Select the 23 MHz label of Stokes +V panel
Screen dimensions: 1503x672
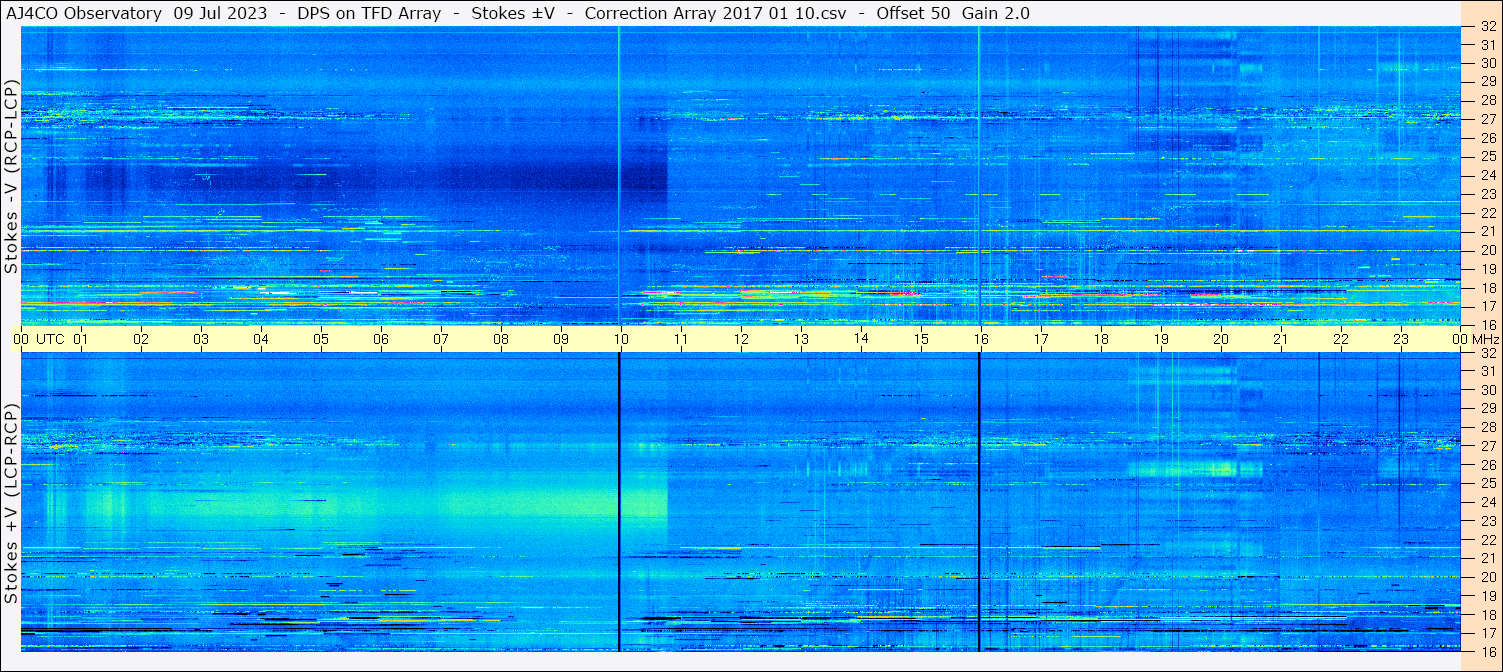click(x=1488, y=521)
